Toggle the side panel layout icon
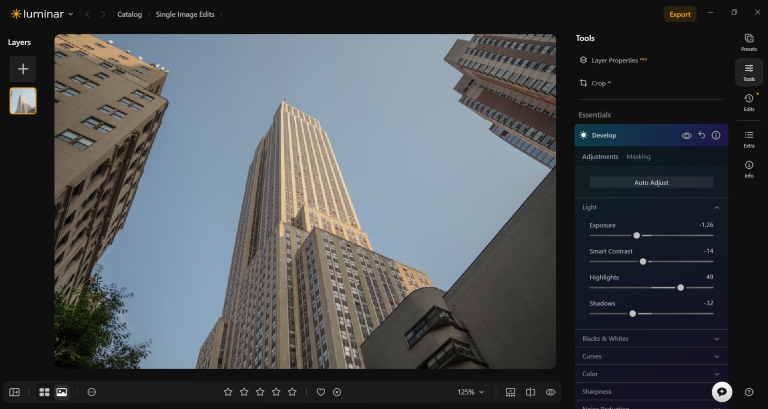This screenshot has width=768, height=409. click(x=15, y=392)
